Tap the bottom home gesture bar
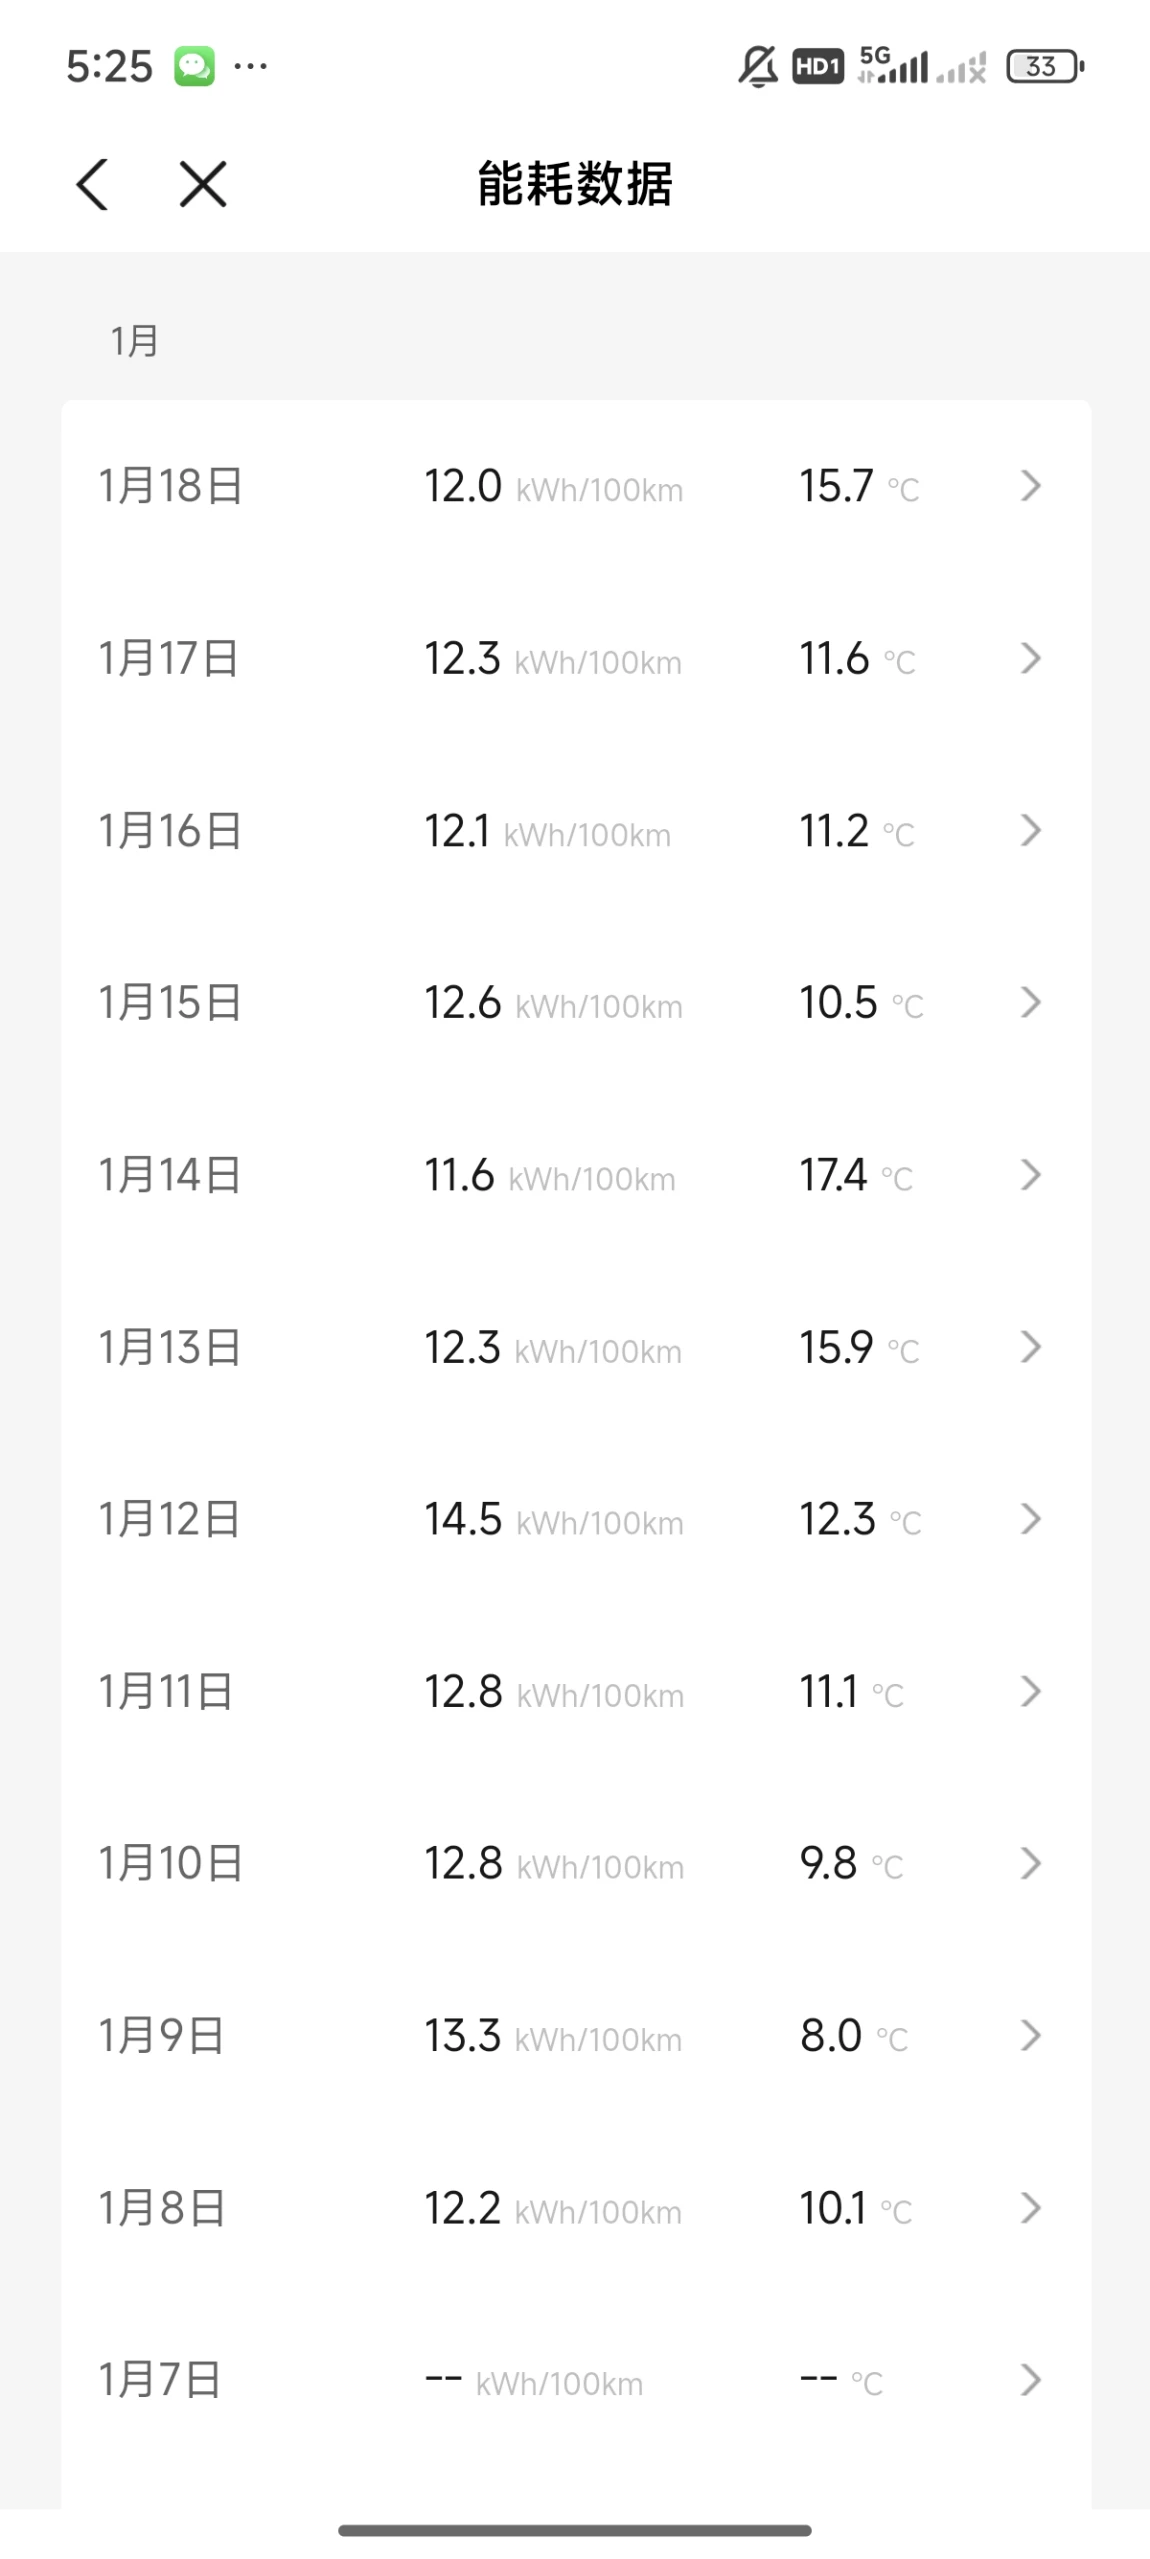 click(x=575, y=2531)
